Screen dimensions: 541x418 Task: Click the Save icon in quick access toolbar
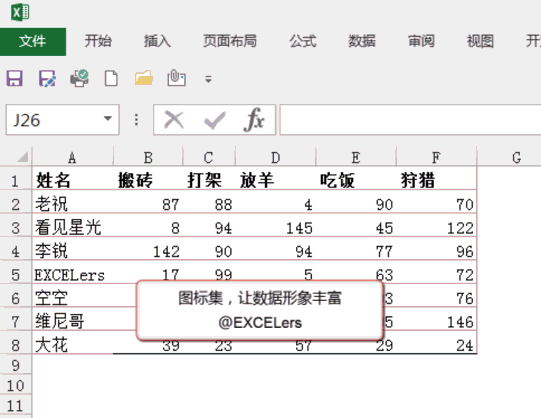[14, 79]
